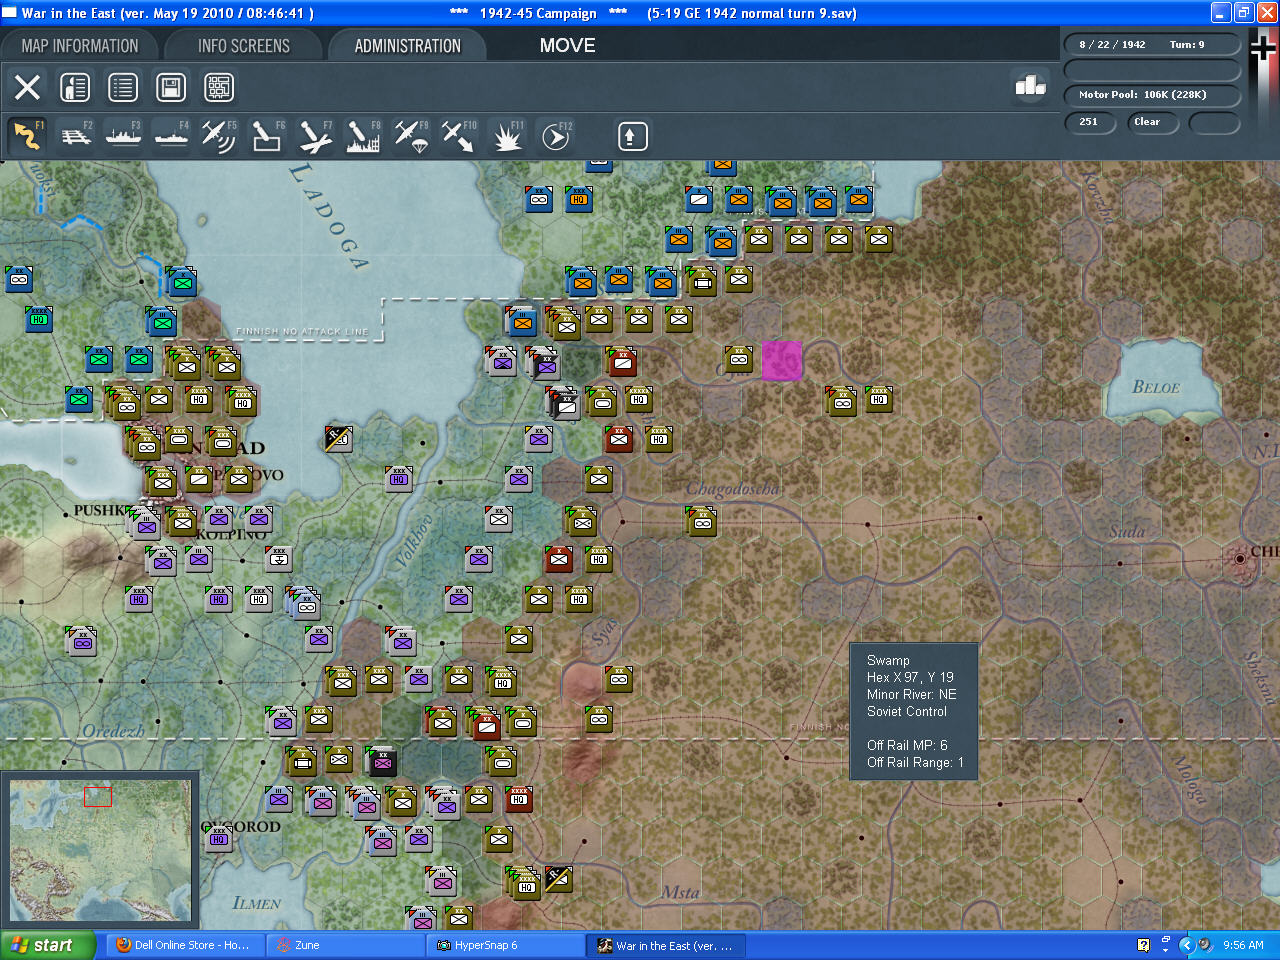Switch to the MAP INFORMATION tab
Viewport: 1280px width, 960px height.
80,46
